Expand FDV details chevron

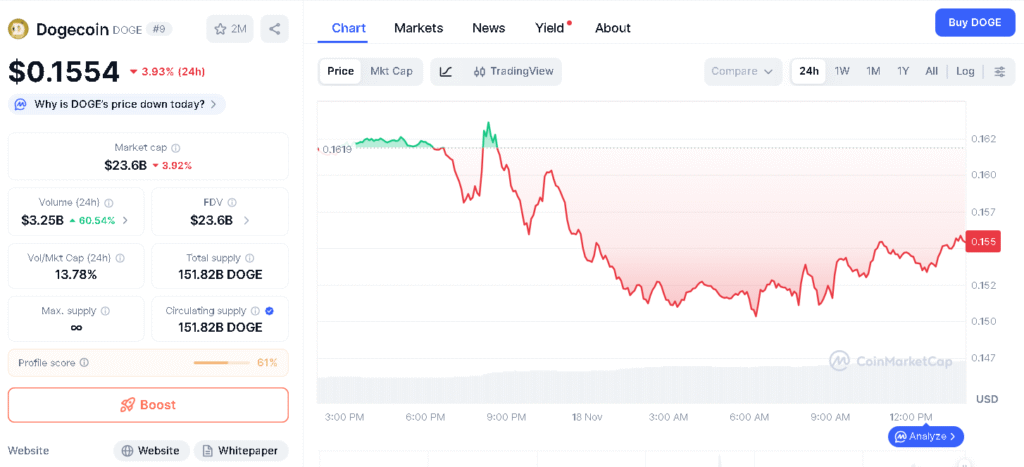point(246,220)
